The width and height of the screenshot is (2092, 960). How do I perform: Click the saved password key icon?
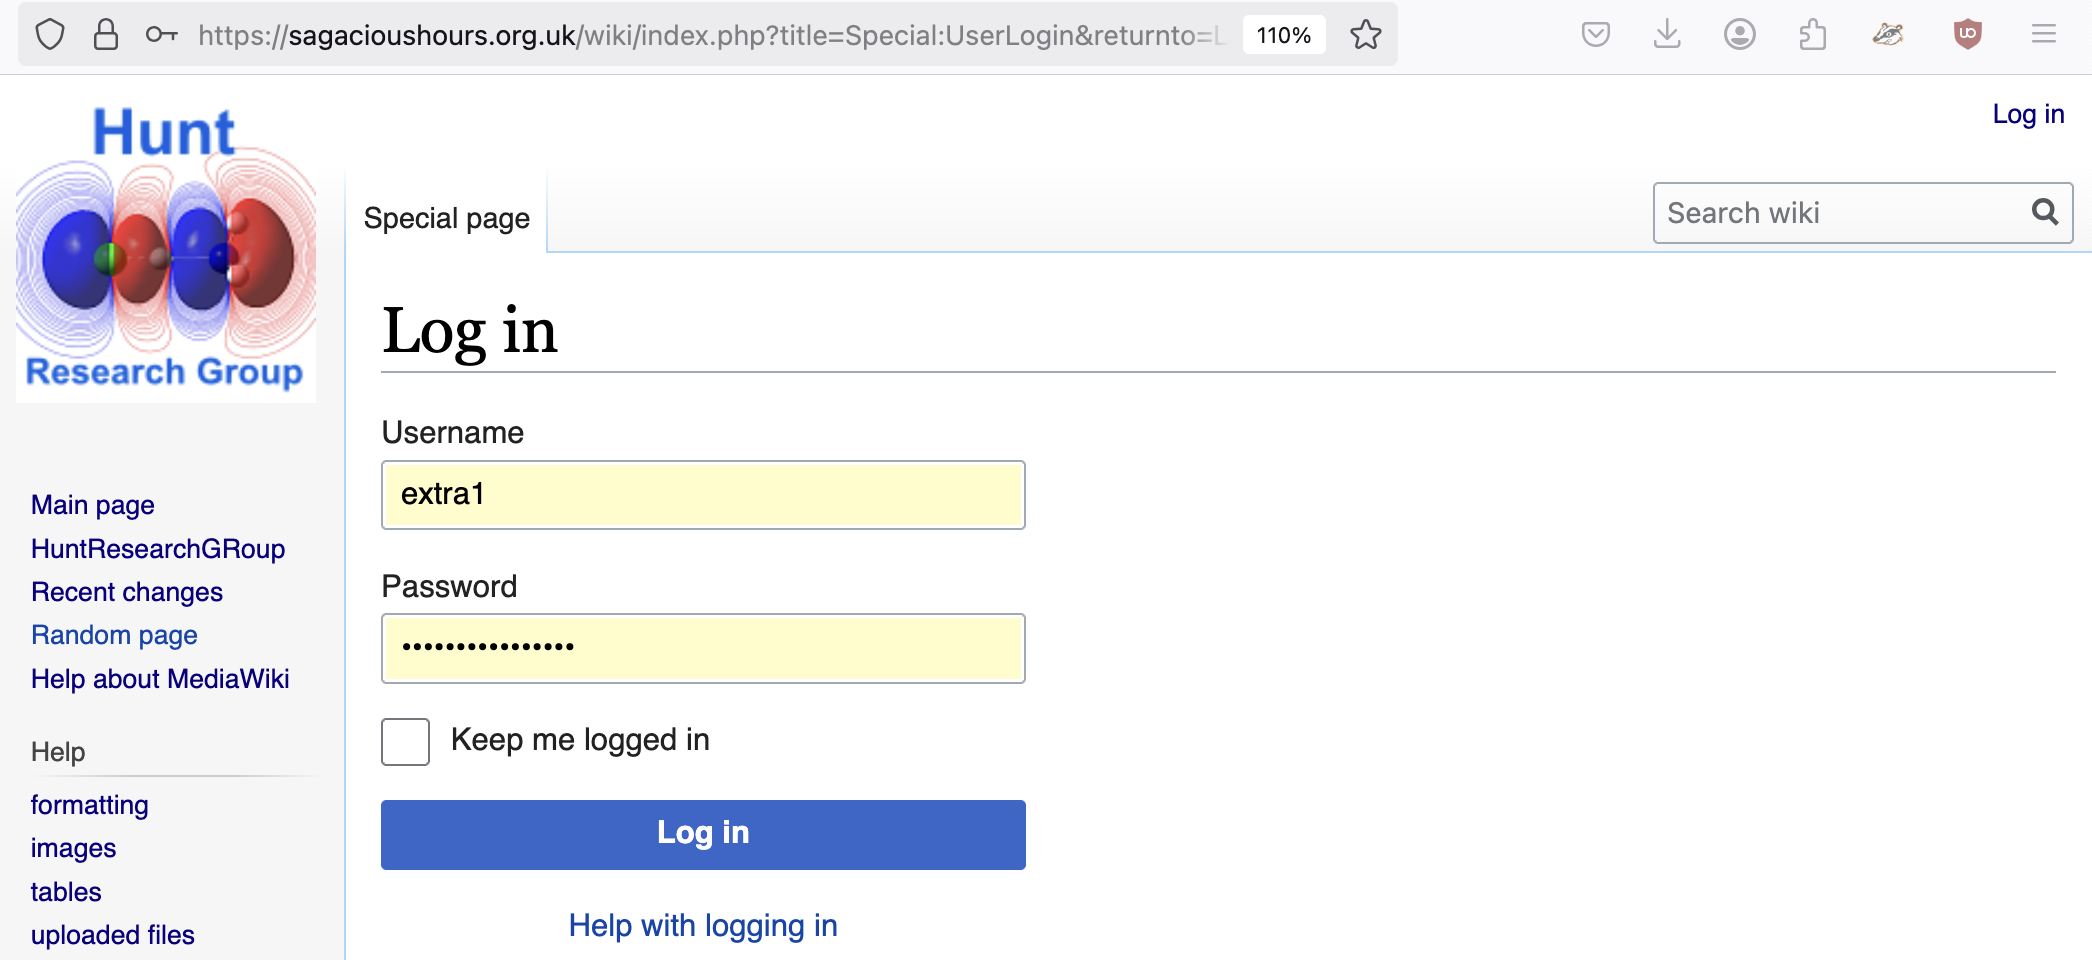point(159,33)
